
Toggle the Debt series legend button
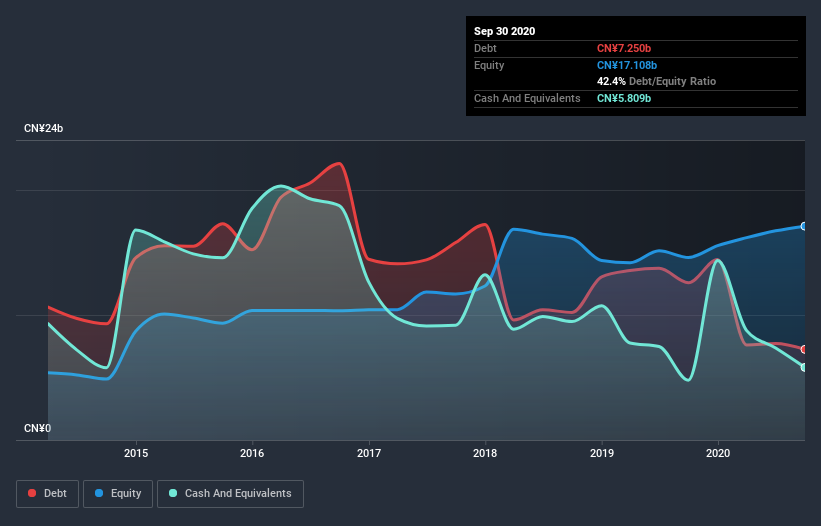(48, 494)
